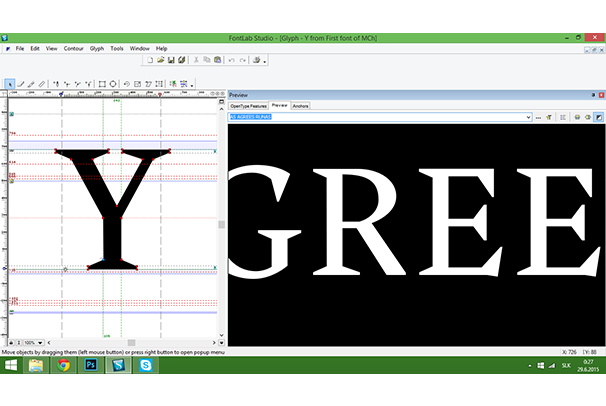
Task: Switch to the OpenType Features tab
Action: (249, 105)
